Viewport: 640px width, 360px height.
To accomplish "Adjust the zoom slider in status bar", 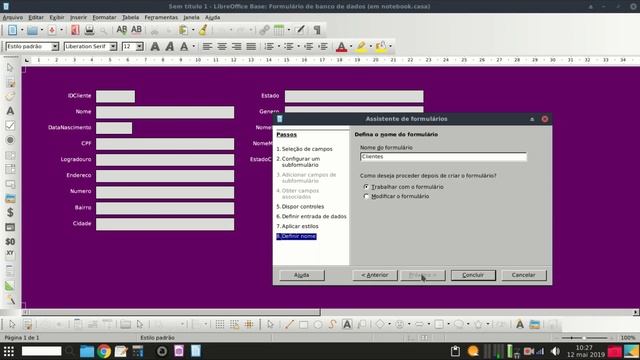I will tap(585, 338).
